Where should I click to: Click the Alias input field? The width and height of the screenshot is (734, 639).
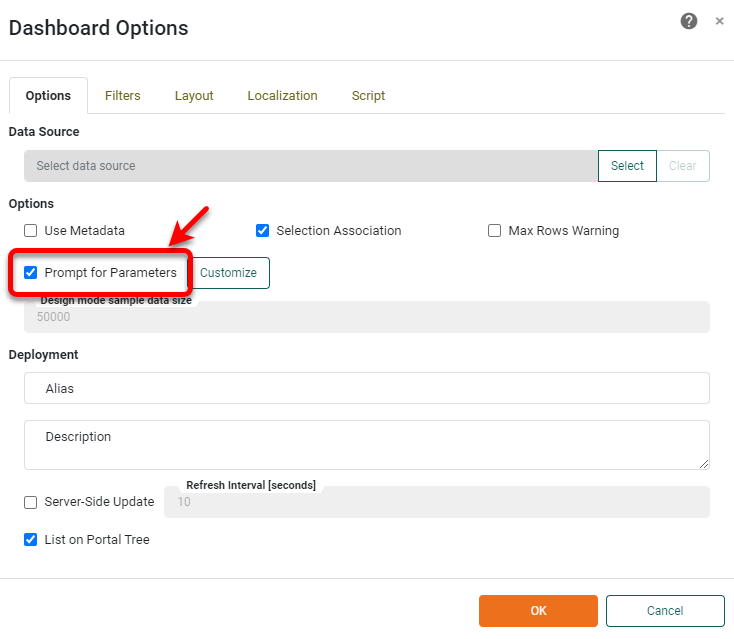[366, 388]
